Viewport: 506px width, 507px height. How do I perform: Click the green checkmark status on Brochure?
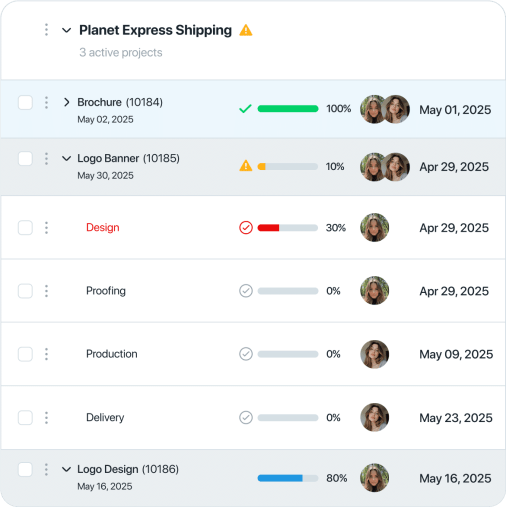tap(245, 109)
